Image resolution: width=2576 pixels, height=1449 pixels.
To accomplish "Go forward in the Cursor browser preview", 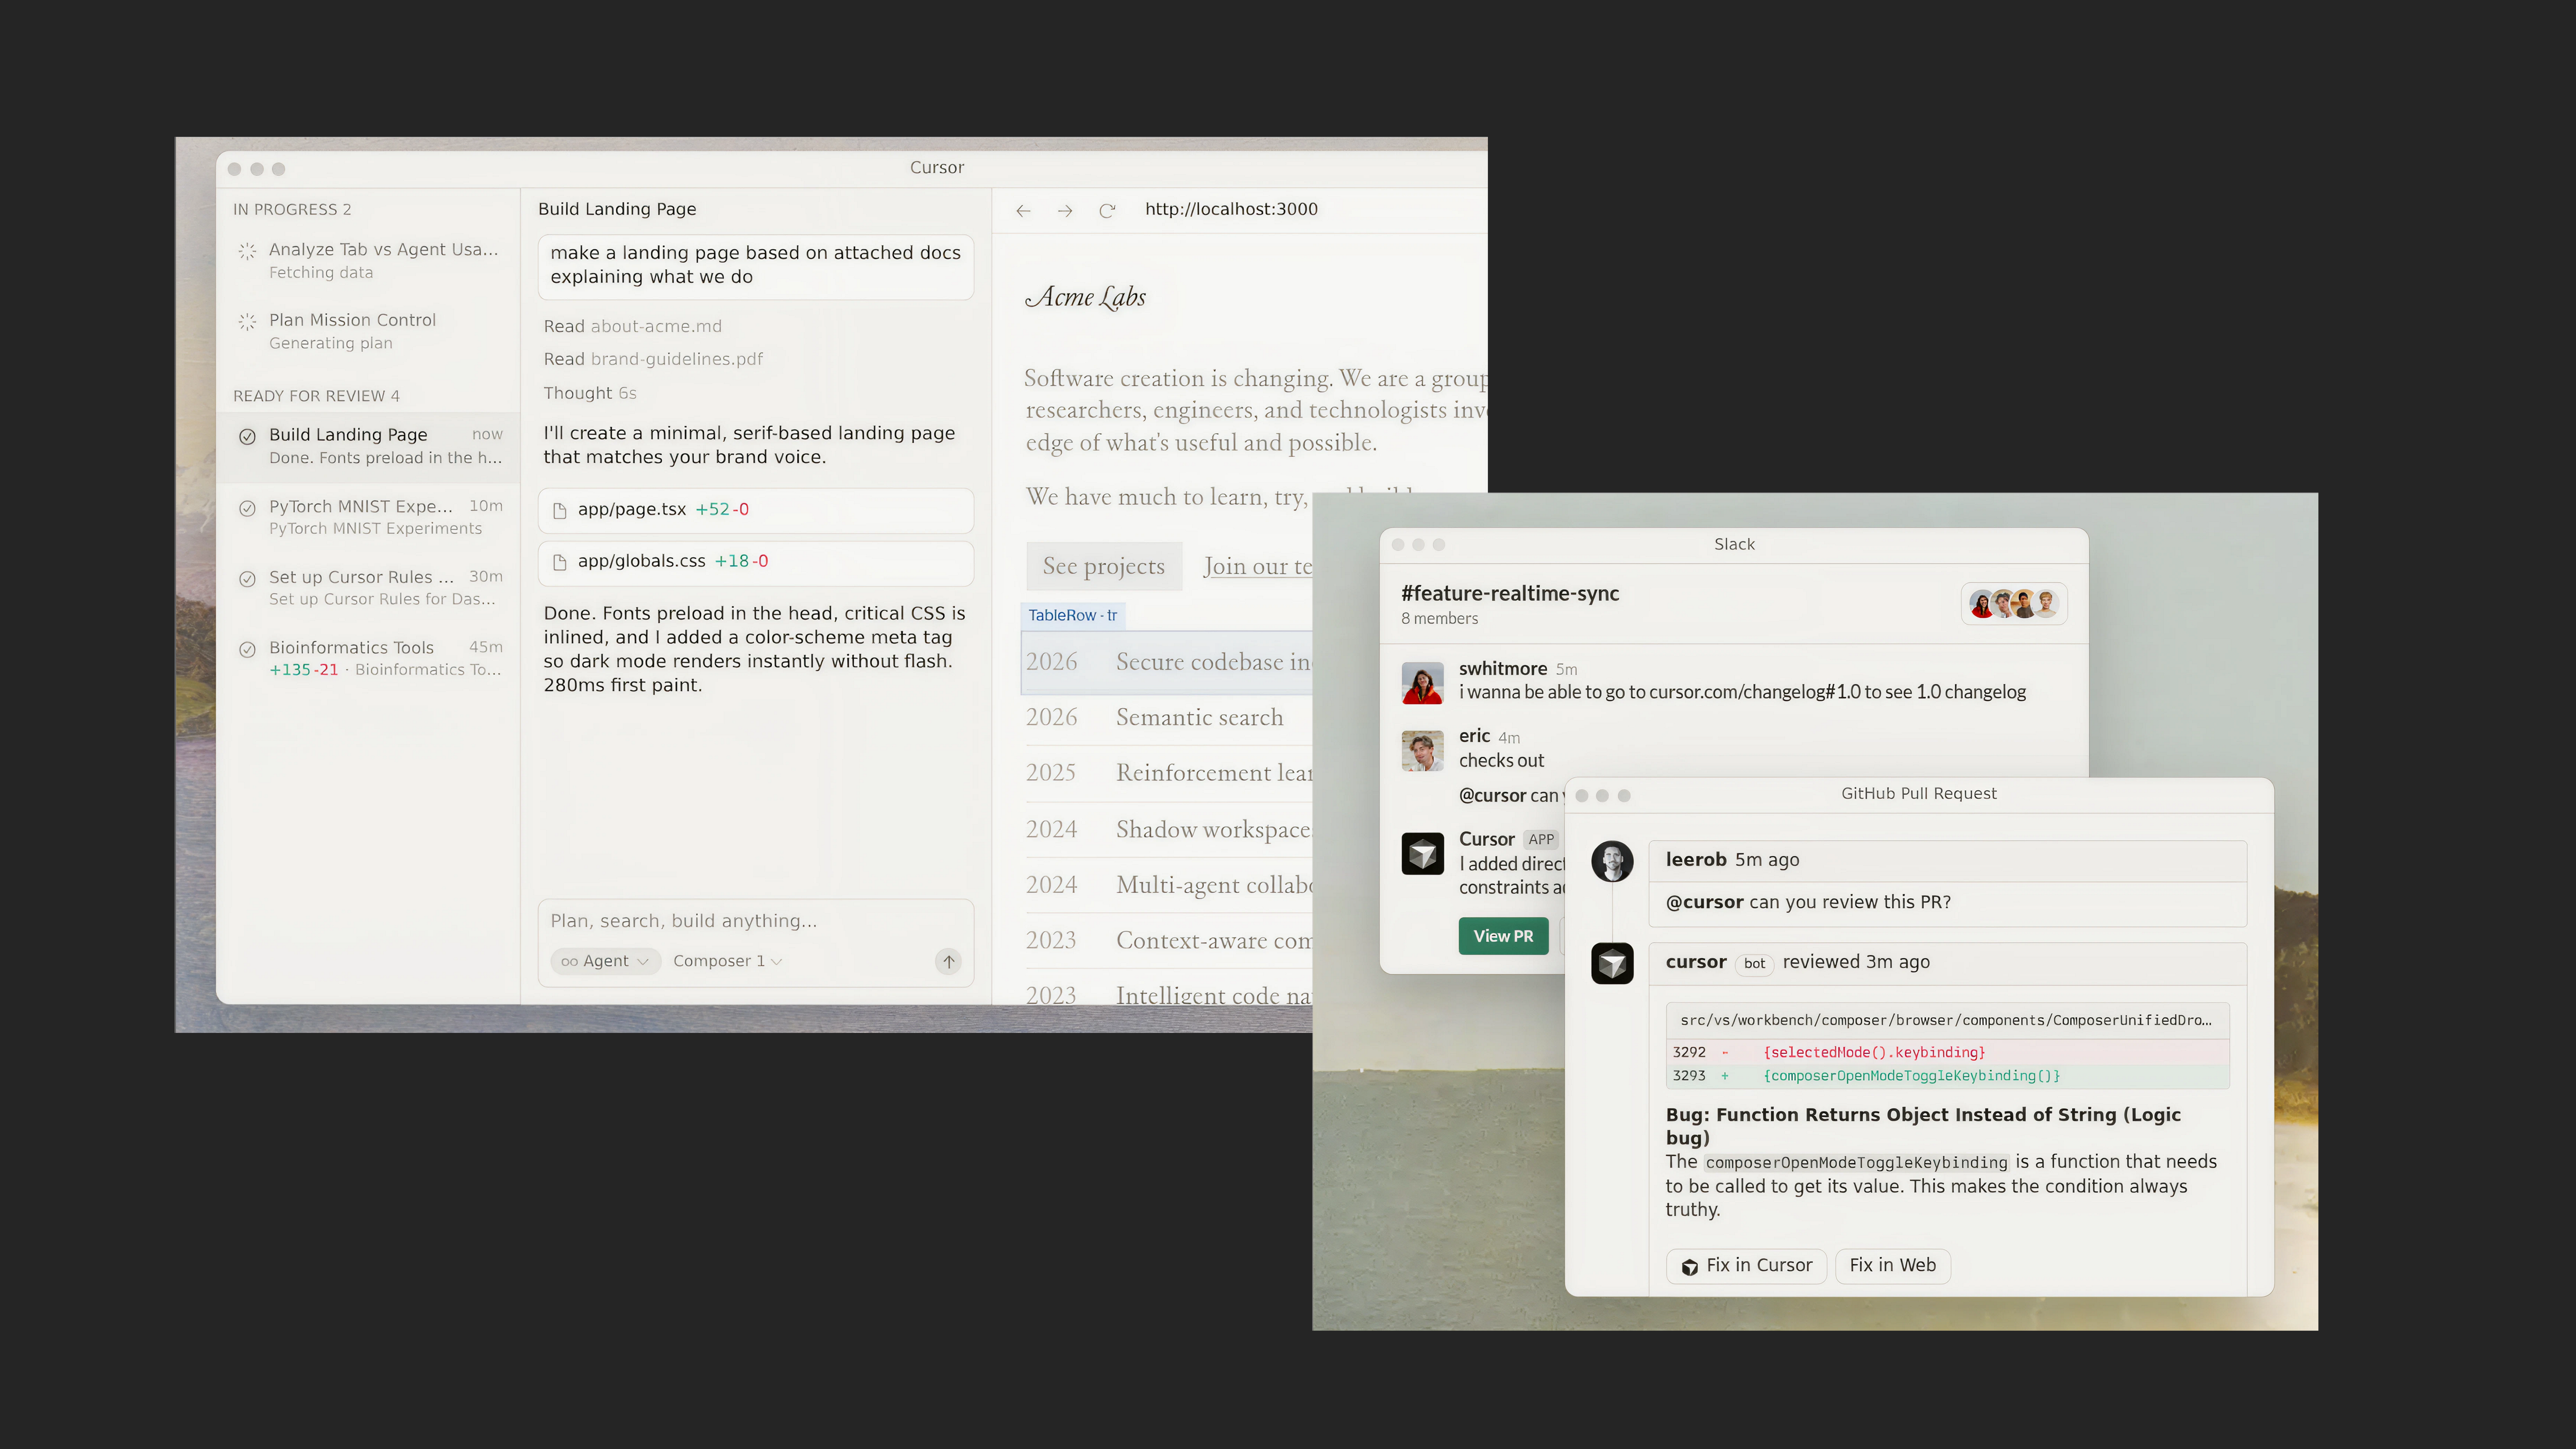I will coord(1065,210).
